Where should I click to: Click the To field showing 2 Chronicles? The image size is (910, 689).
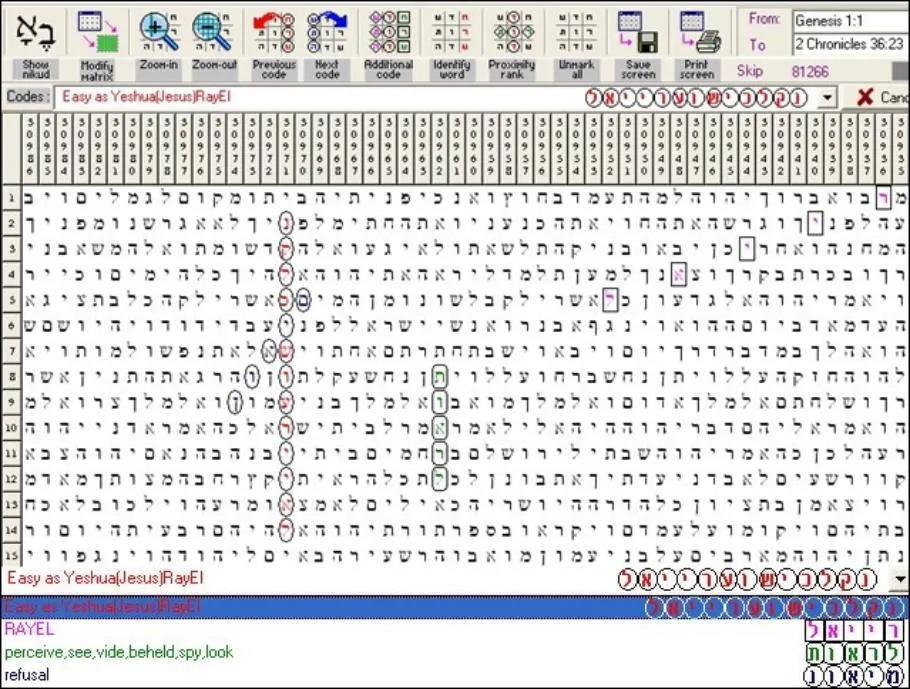coord(851,44)
